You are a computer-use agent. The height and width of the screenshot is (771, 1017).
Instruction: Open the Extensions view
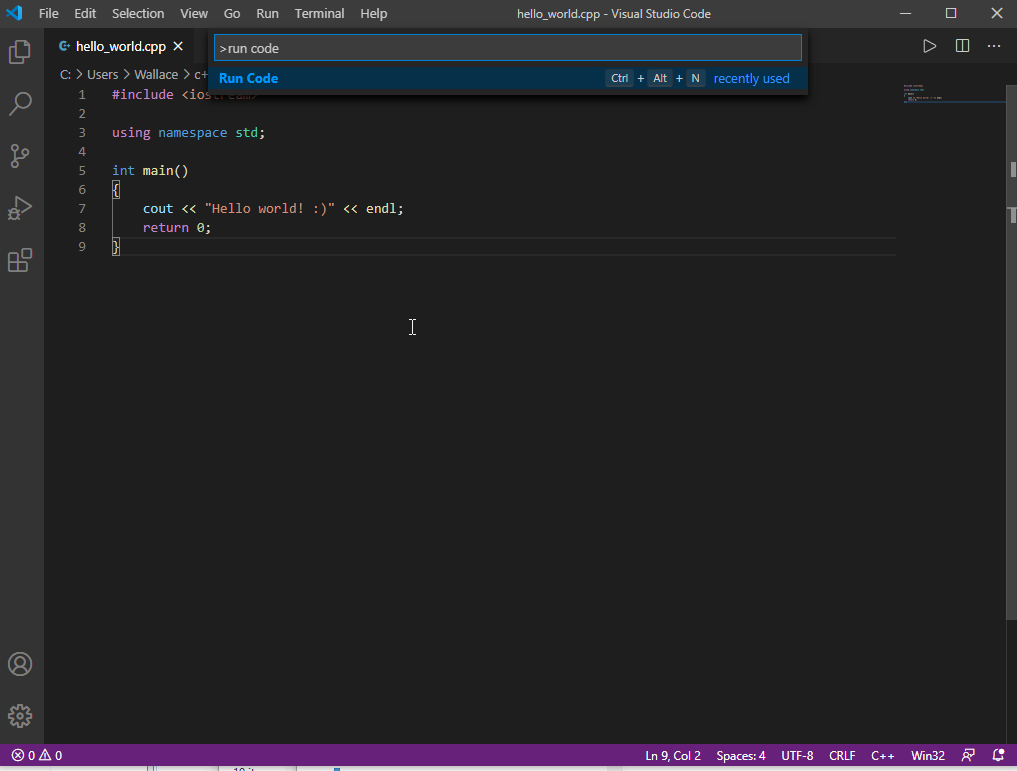point(20,260)
